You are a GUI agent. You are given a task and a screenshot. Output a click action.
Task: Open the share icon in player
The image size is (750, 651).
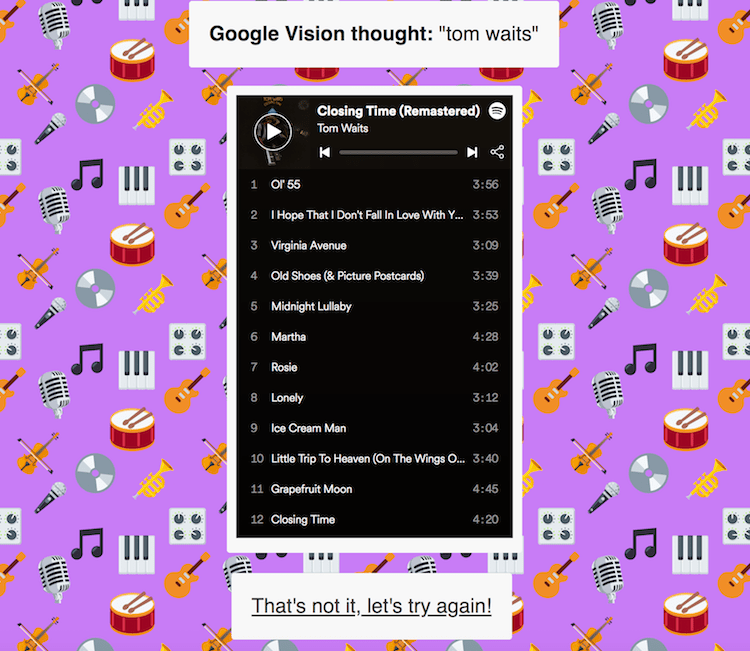point(497,152)
